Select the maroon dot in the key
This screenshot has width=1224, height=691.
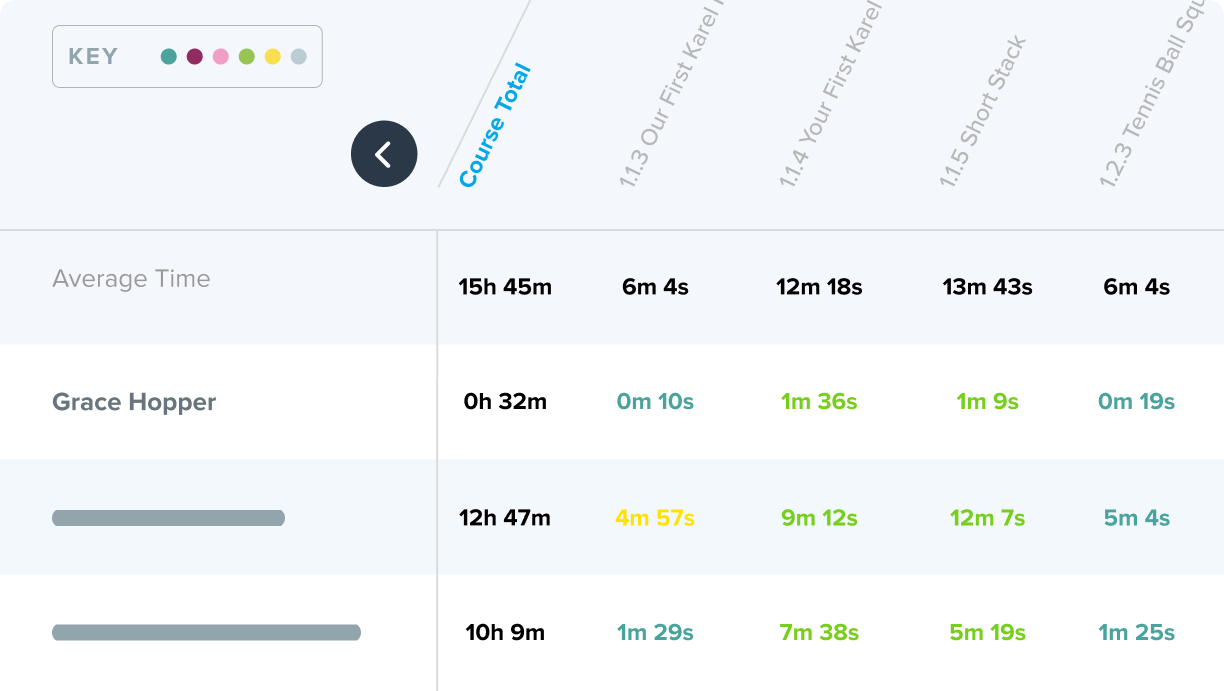[195, 57]
